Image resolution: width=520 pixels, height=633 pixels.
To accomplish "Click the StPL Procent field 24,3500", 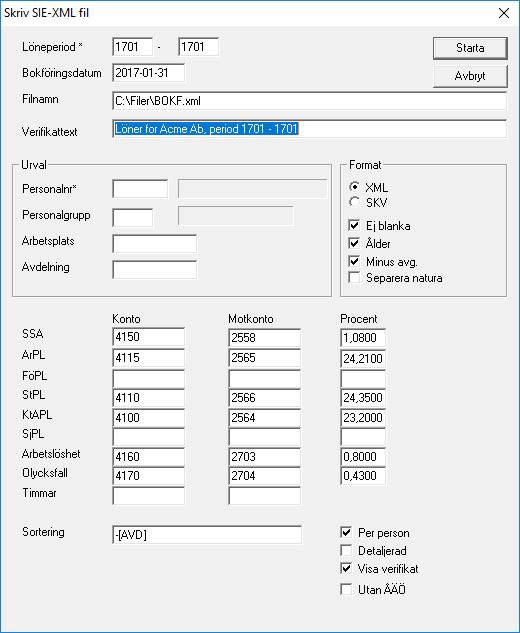I will (363, 398).
